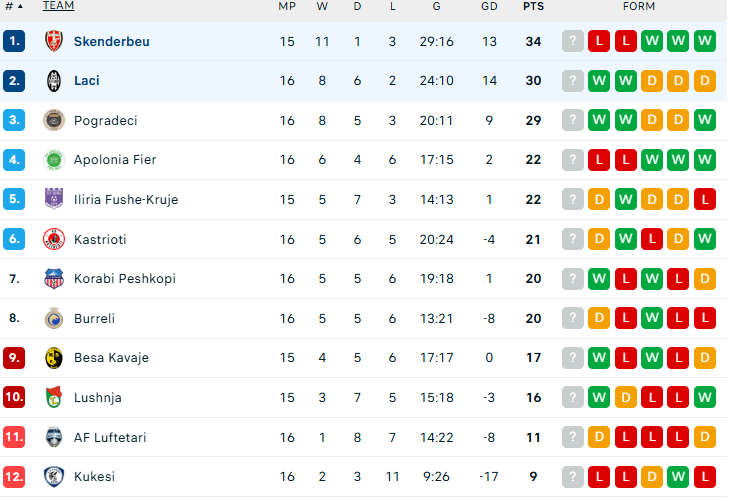Sort standings by PTS column header
Viewport: 732px width, 501px height.
click(533, 6)
